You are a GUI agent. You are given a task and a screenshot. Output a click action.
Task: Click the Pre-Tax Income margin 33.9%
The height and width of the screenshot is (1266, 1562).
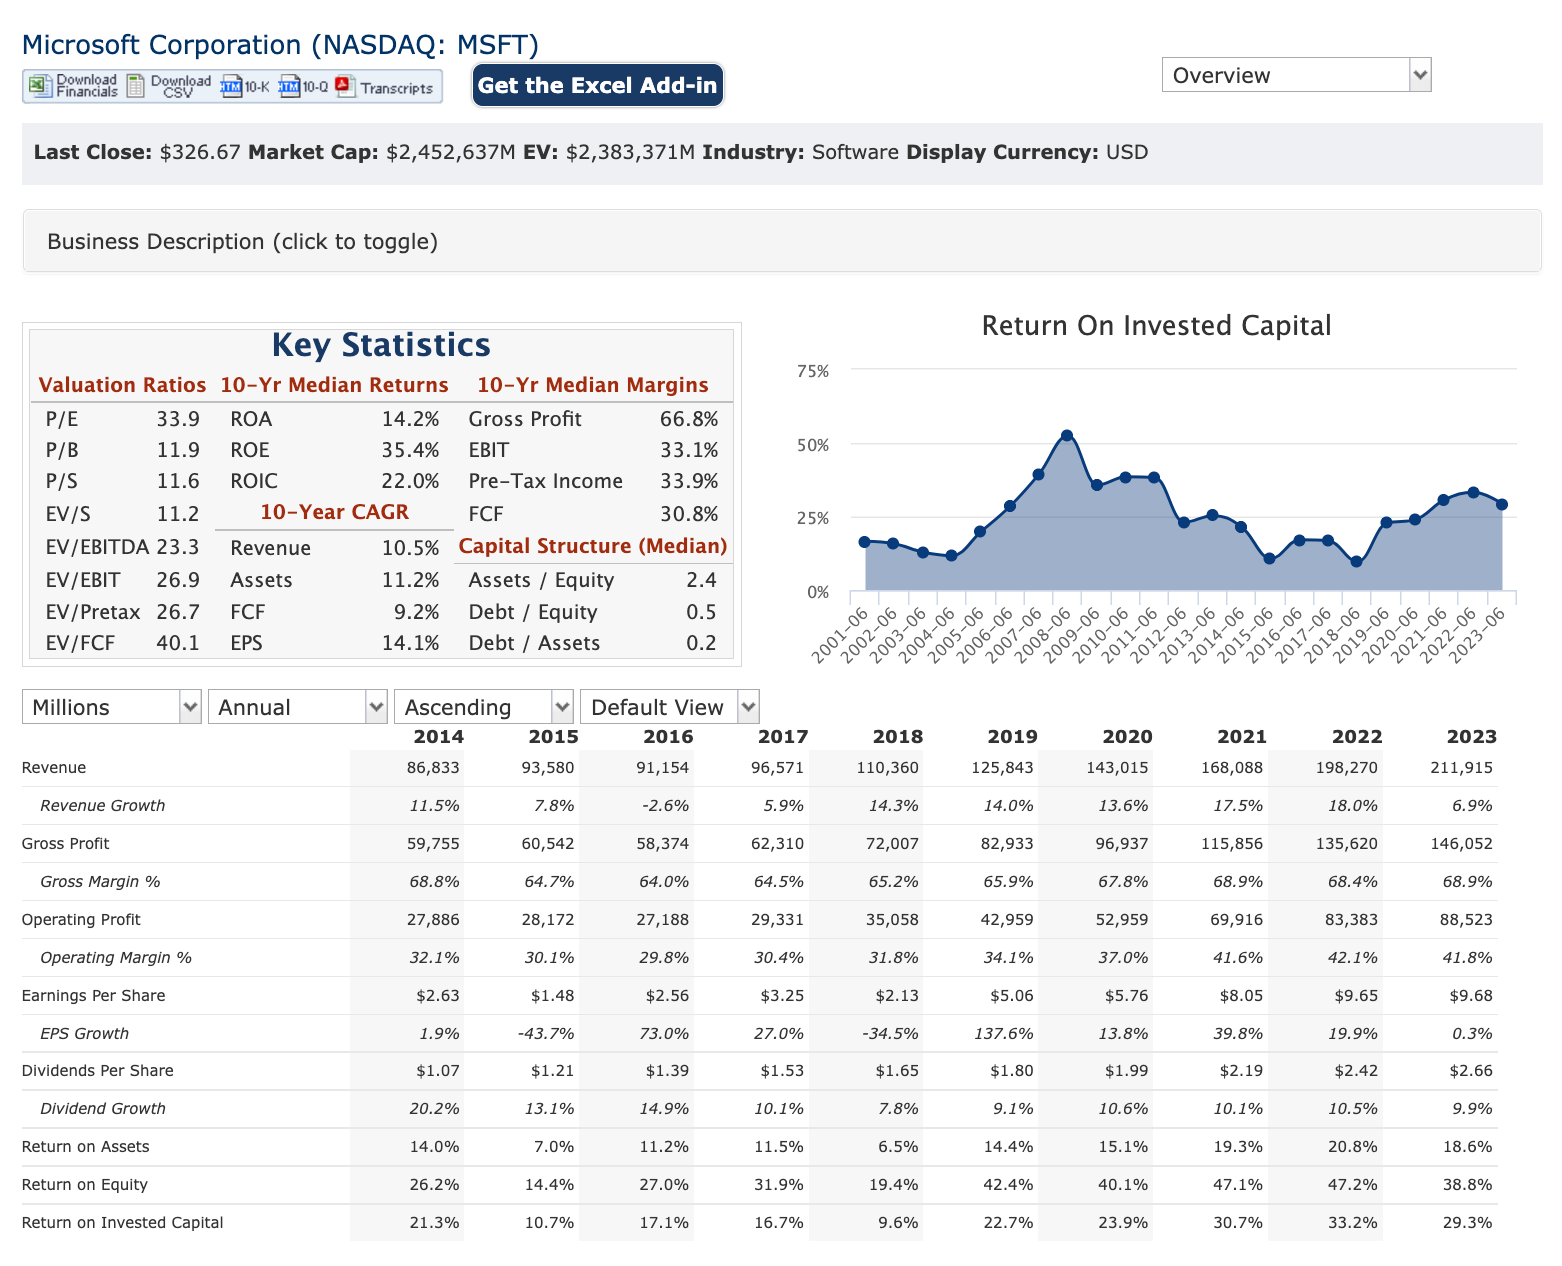point(689,481)
